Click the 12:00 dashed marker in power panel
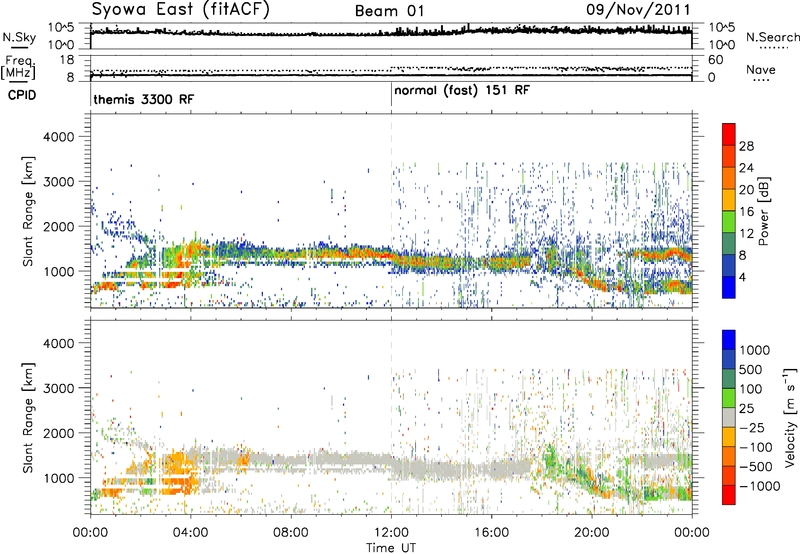This screenshot has width=800, height=554. point(391,211)
